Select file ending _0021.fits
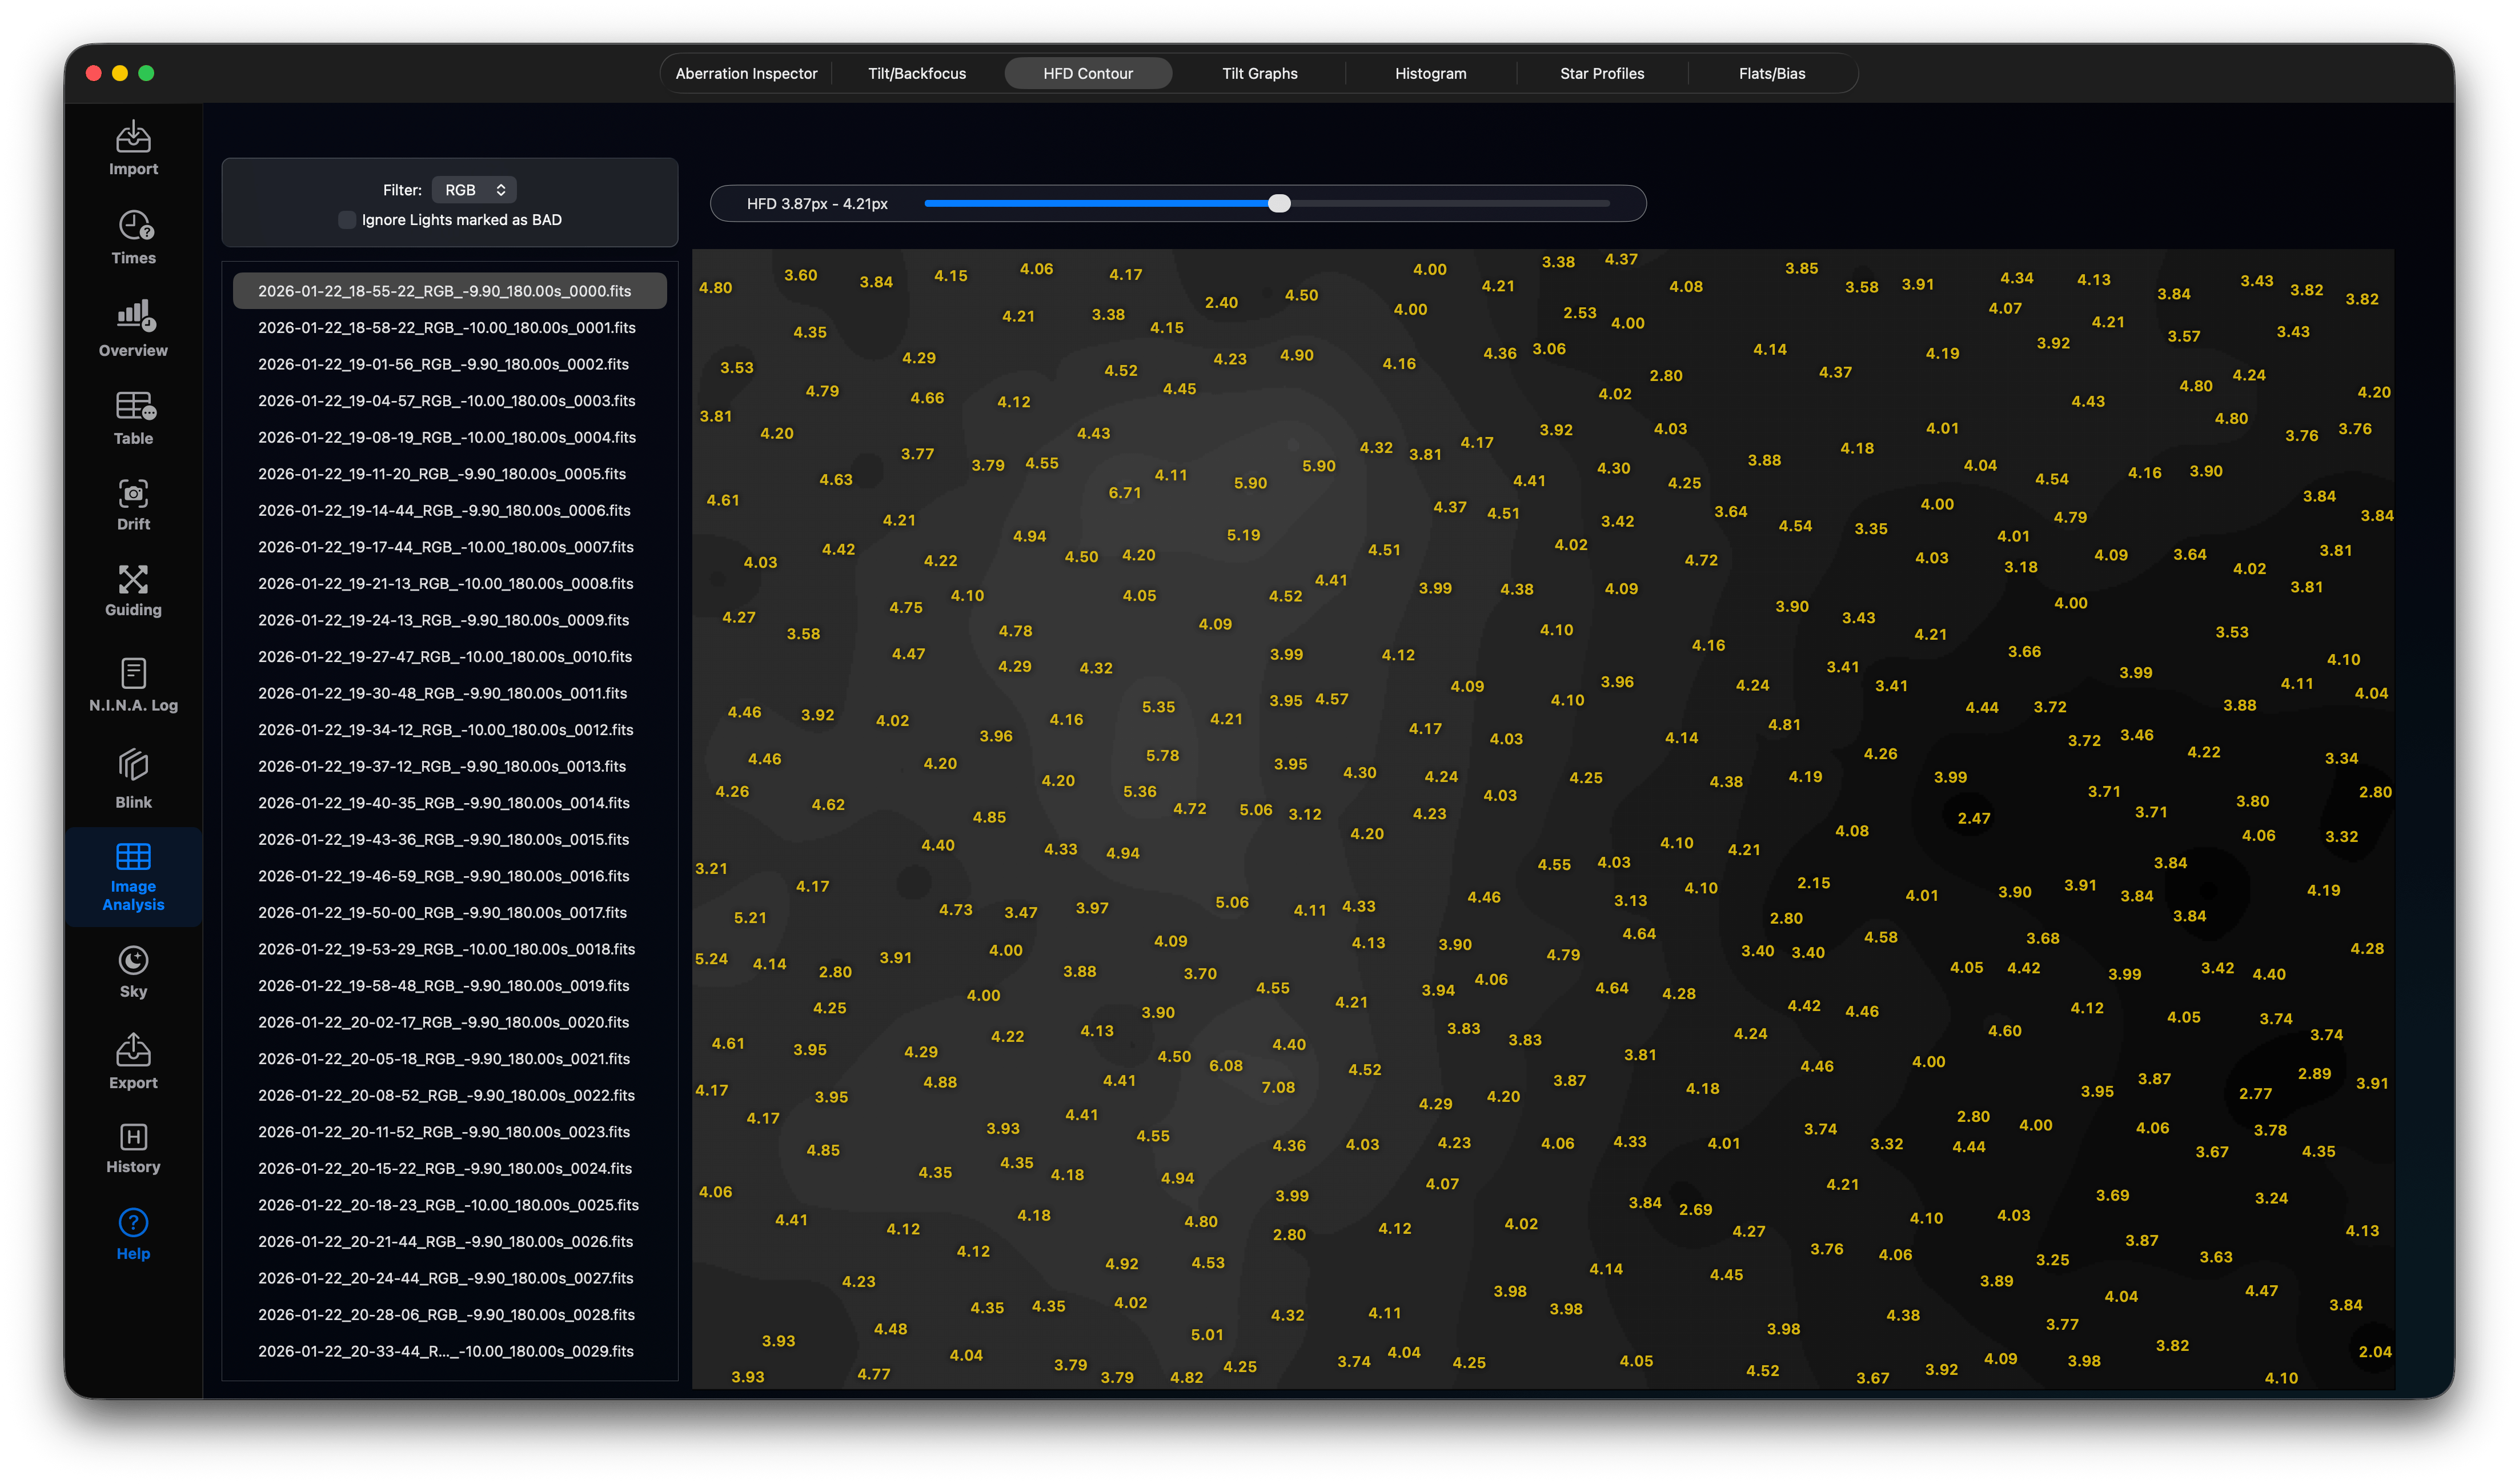 pyautogui.click(x=450, y=1059)
